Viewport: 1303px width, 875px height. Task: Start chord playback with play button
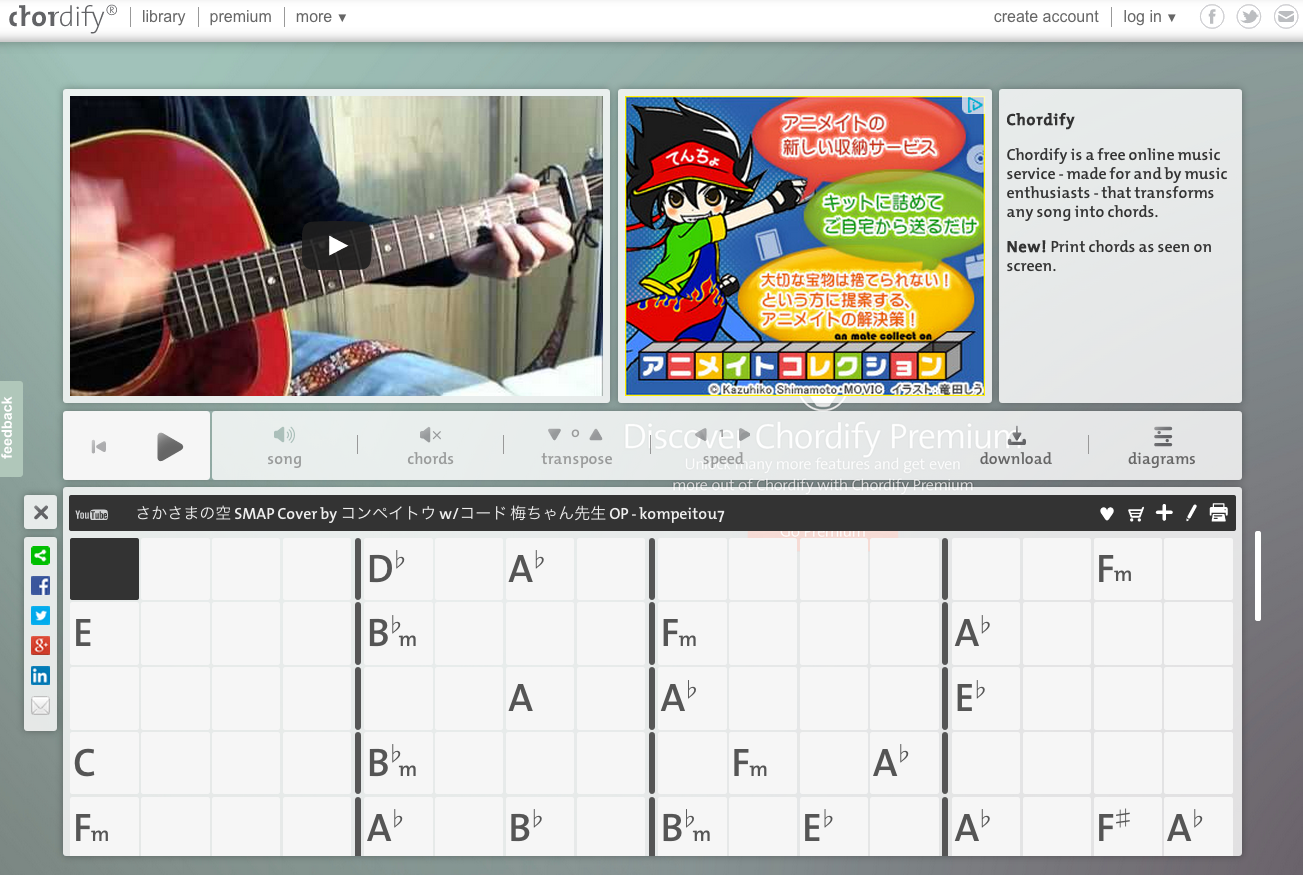pos(170,447)
